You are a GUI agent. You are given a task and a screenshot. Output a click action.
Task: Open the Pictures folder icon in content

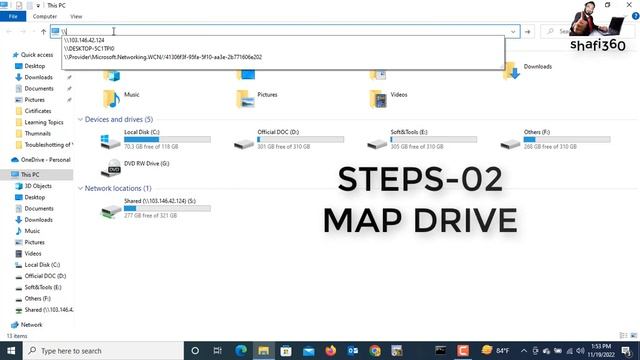coord(245,98)
